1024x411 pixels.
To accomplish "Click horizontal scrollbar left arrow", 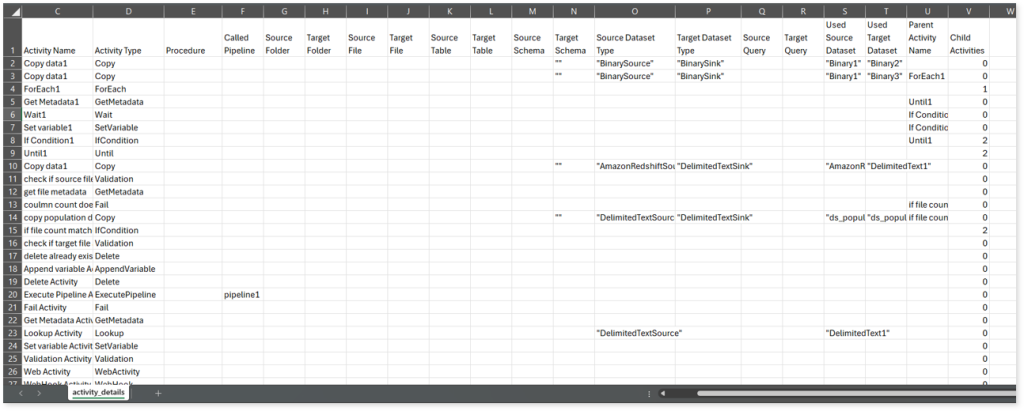I will (x=662, y=393).
